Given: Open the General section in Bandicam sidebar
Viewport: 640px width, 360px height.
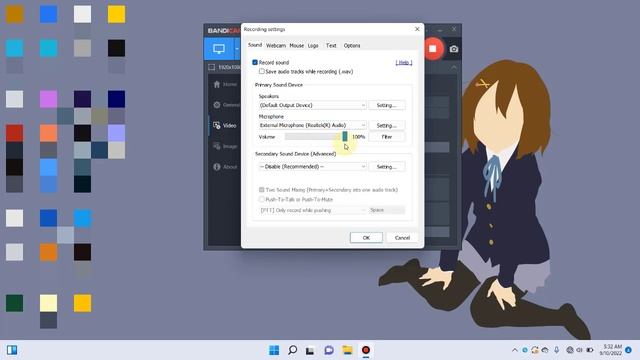Looking at the screenshot, I should point(226,104).
